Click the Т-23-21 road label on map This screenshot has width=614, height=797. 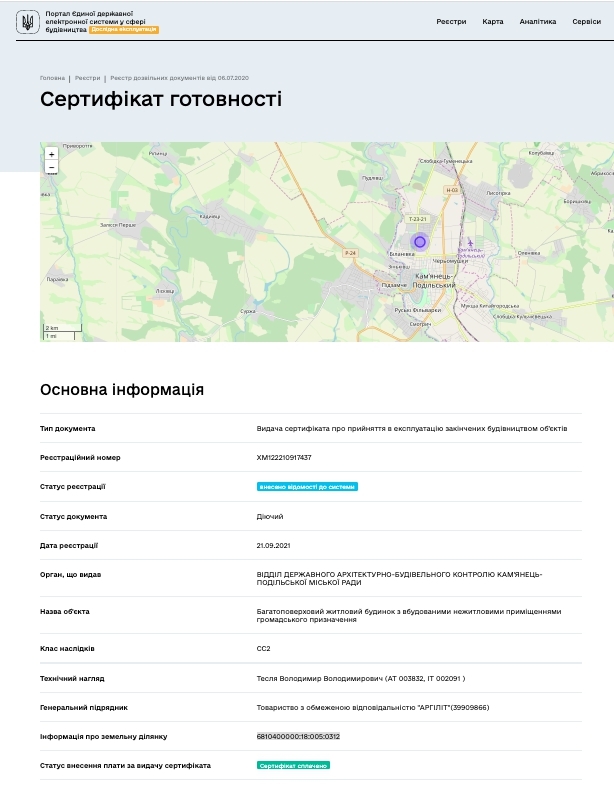[417, 219]
